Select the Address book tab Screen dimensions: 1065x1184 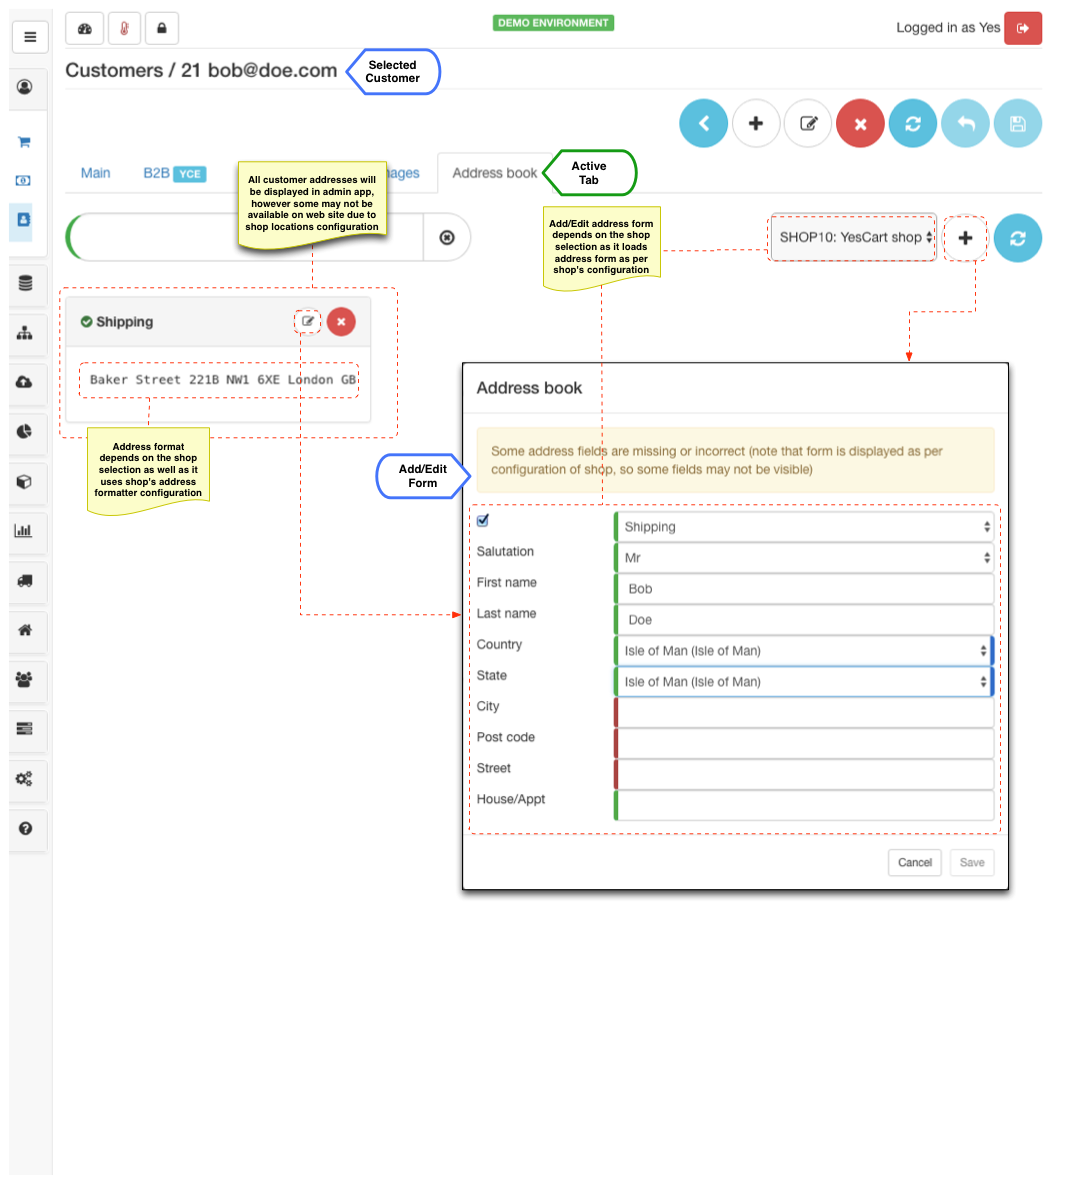[x=495, y=173]
